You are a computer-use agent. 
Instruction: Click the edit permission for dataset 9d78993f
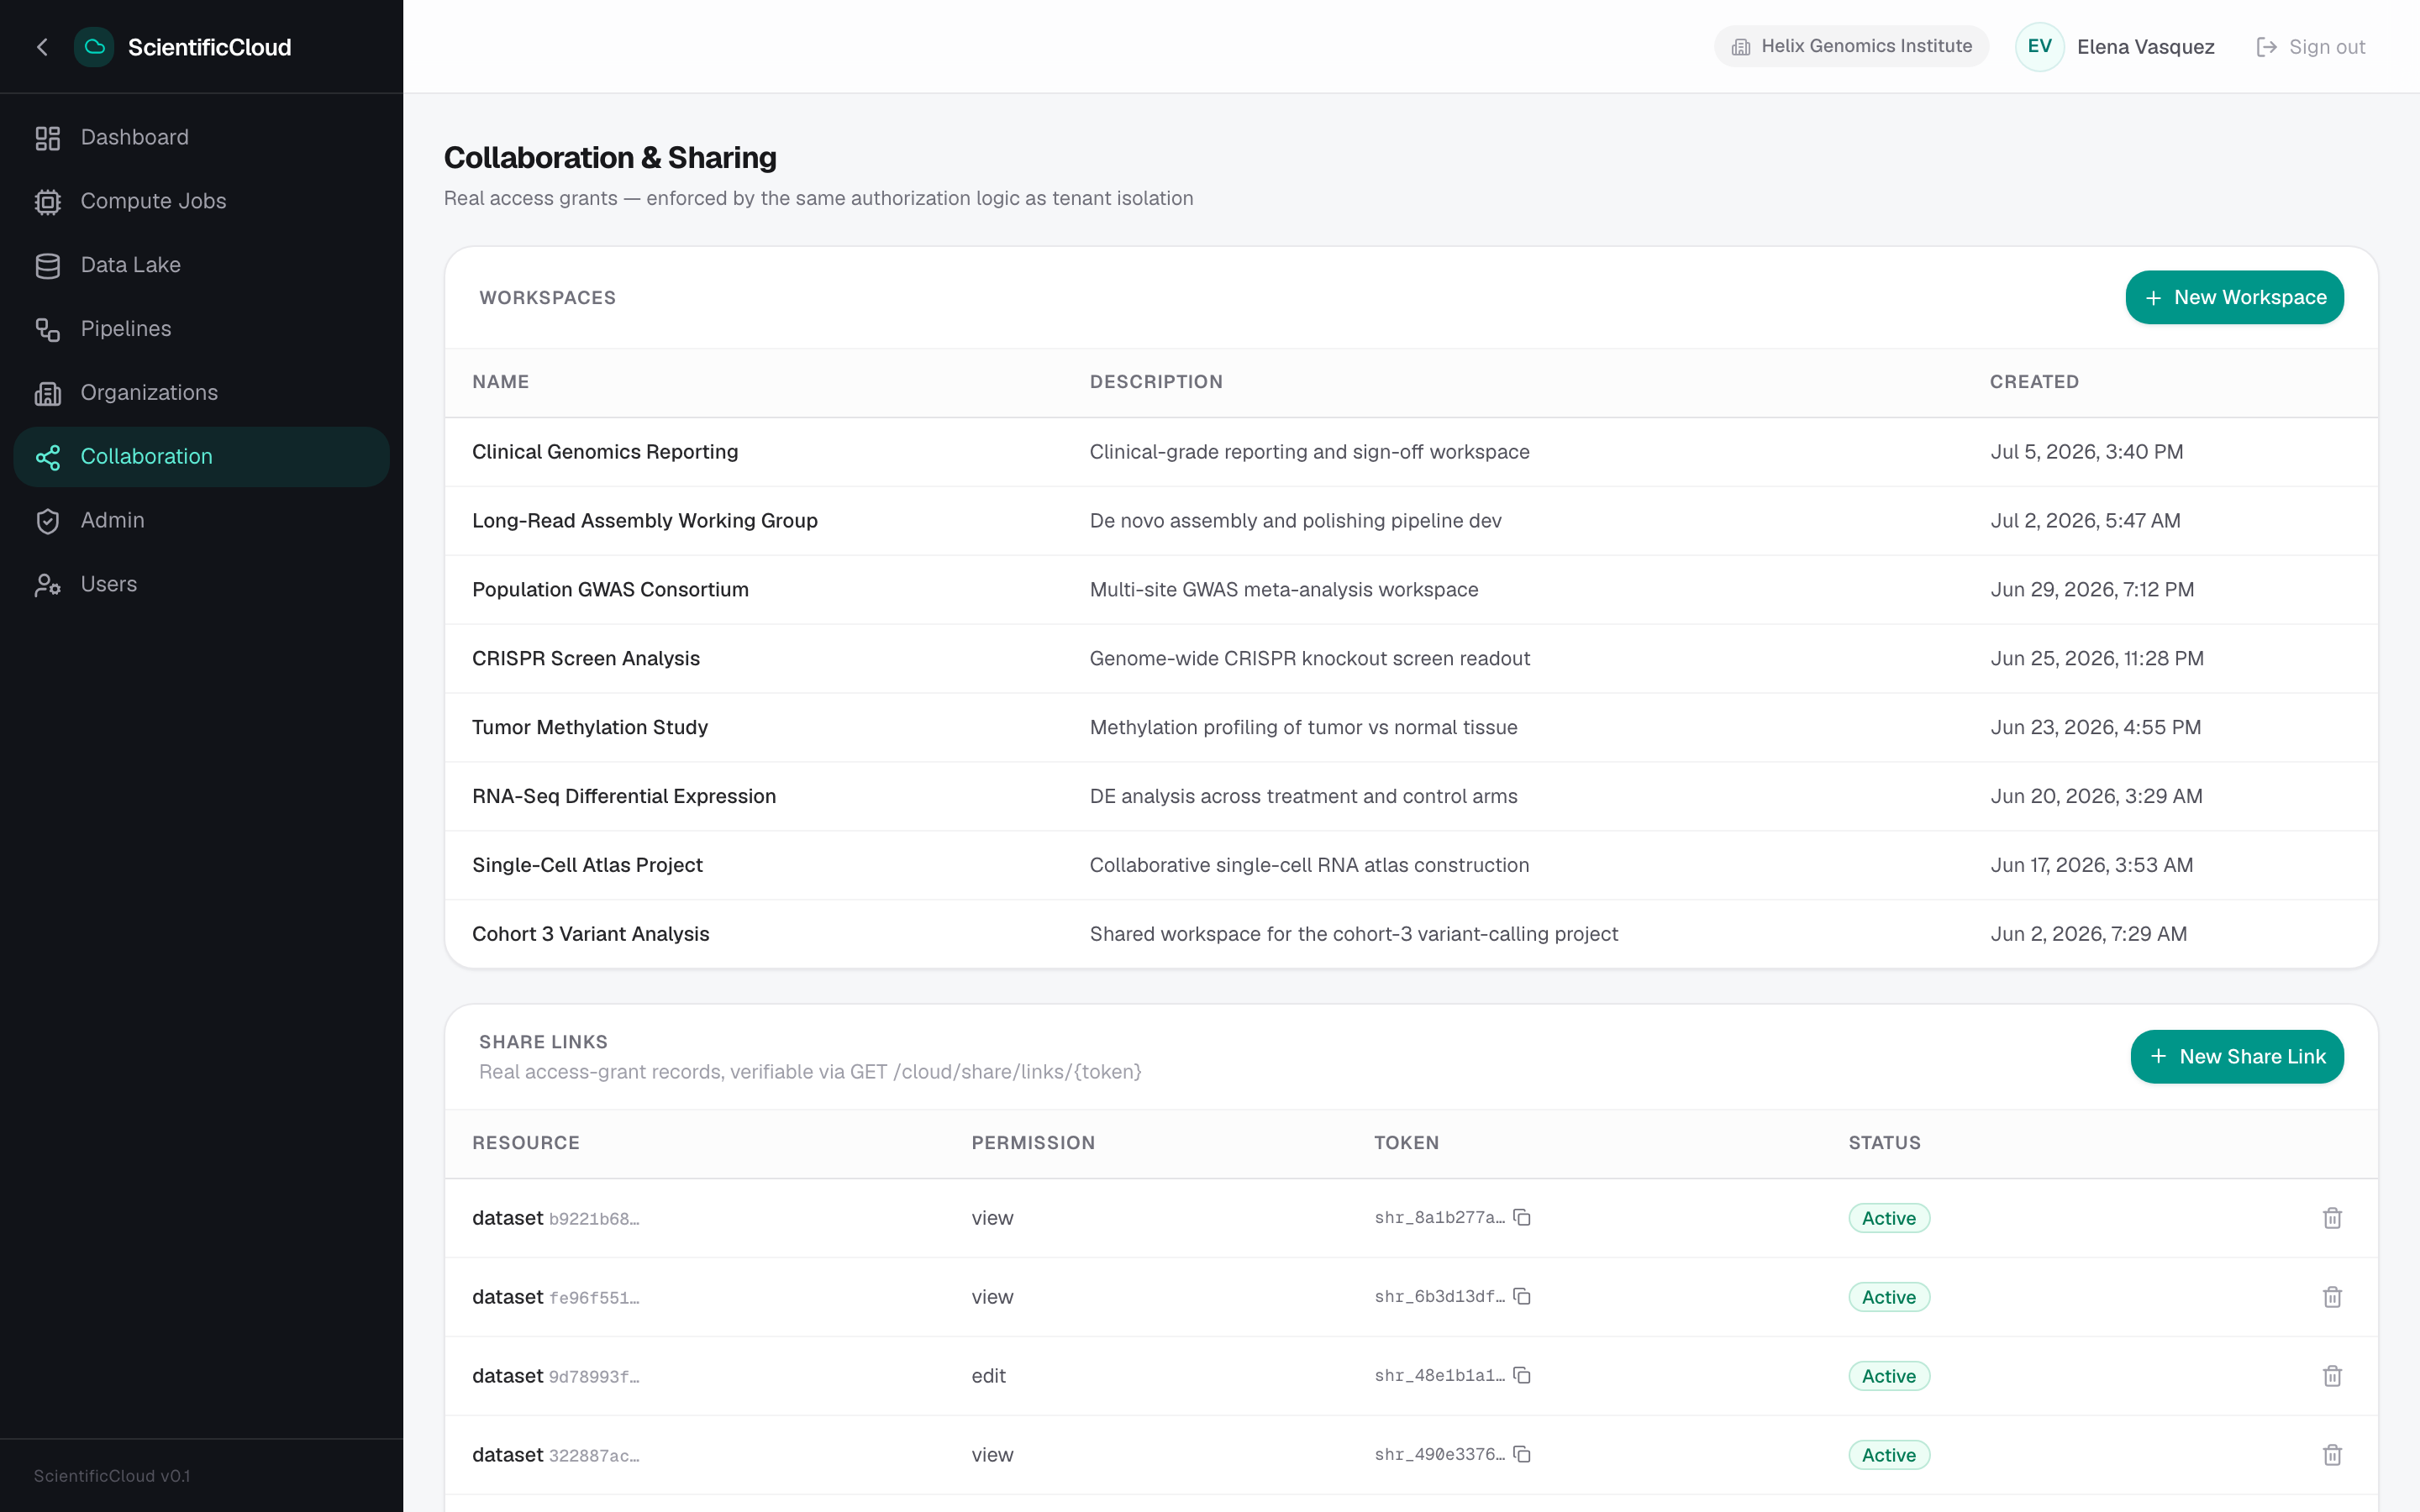coord(988,1376)
